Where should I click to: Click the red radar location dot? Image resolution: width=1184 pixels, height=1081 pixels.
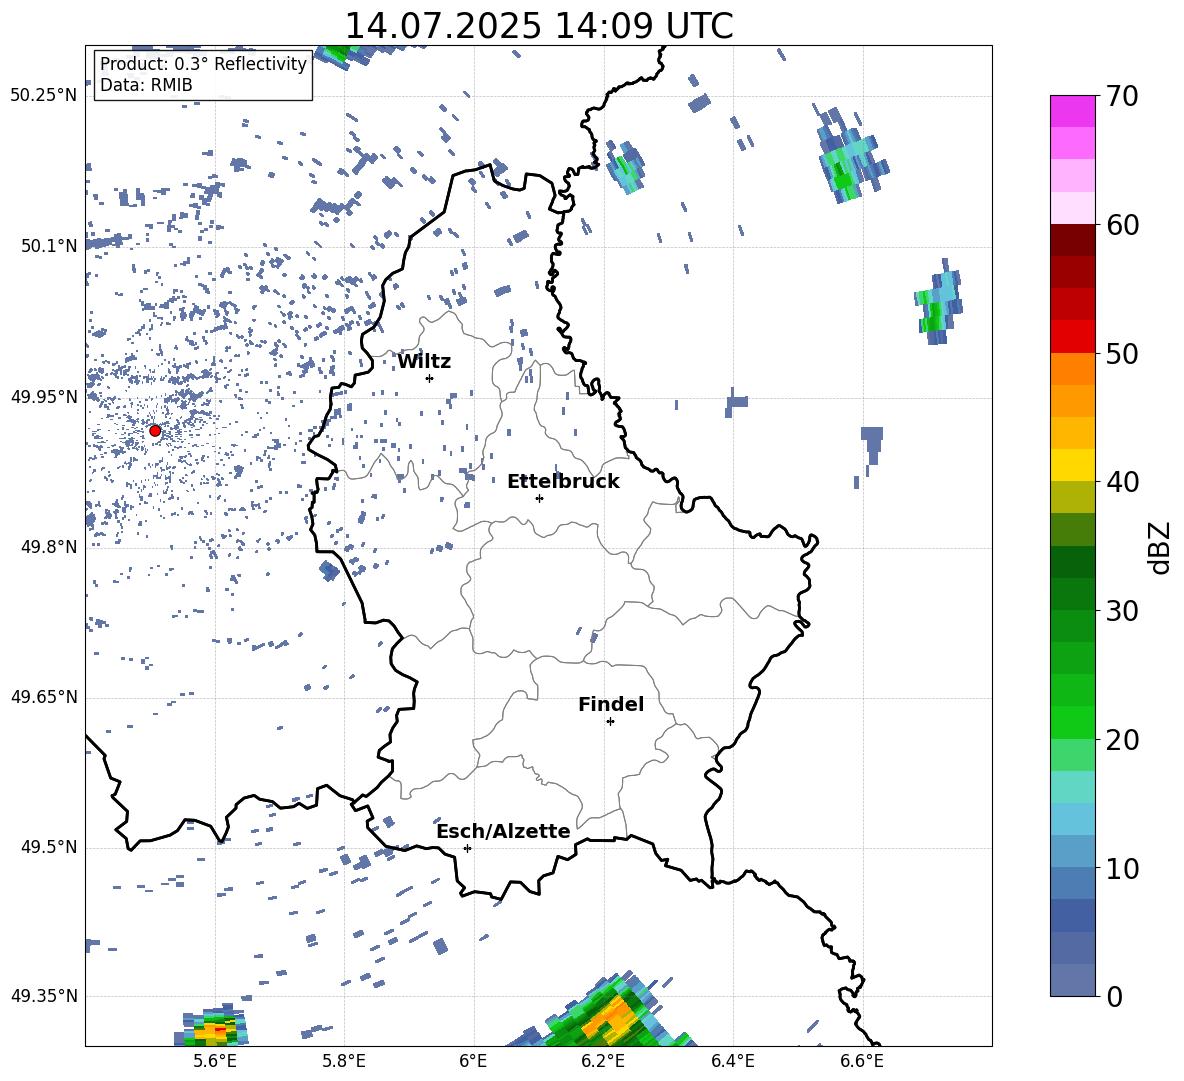point(155,431)
